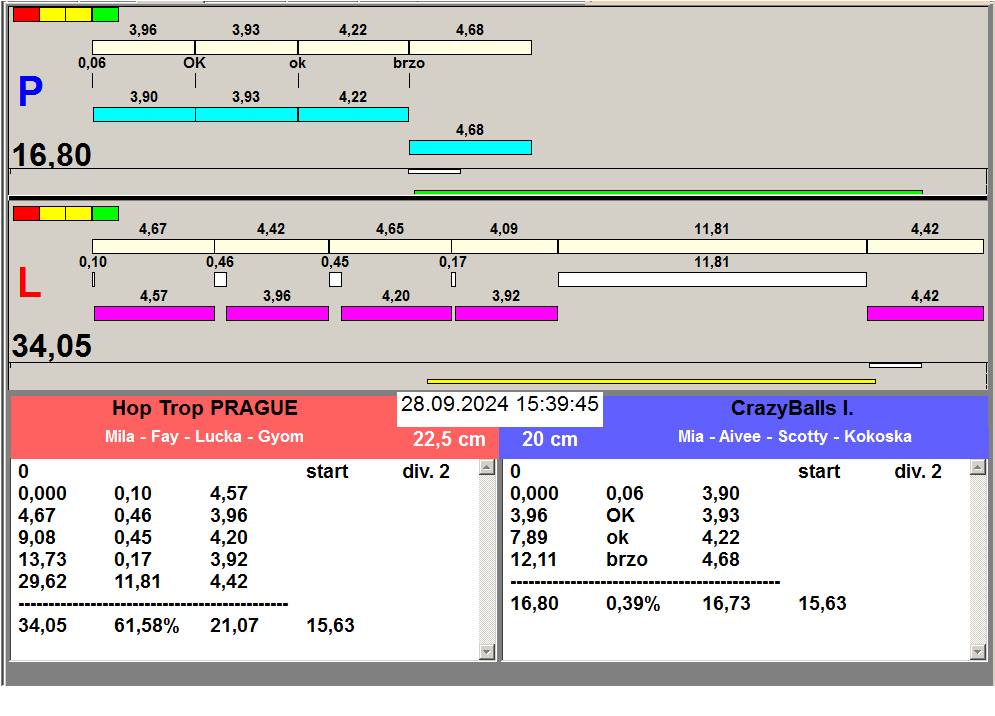This screenshot has height=716, width=995.
Task: Click the narrow 0,17 changeover marker
Action: click(453, 279)
